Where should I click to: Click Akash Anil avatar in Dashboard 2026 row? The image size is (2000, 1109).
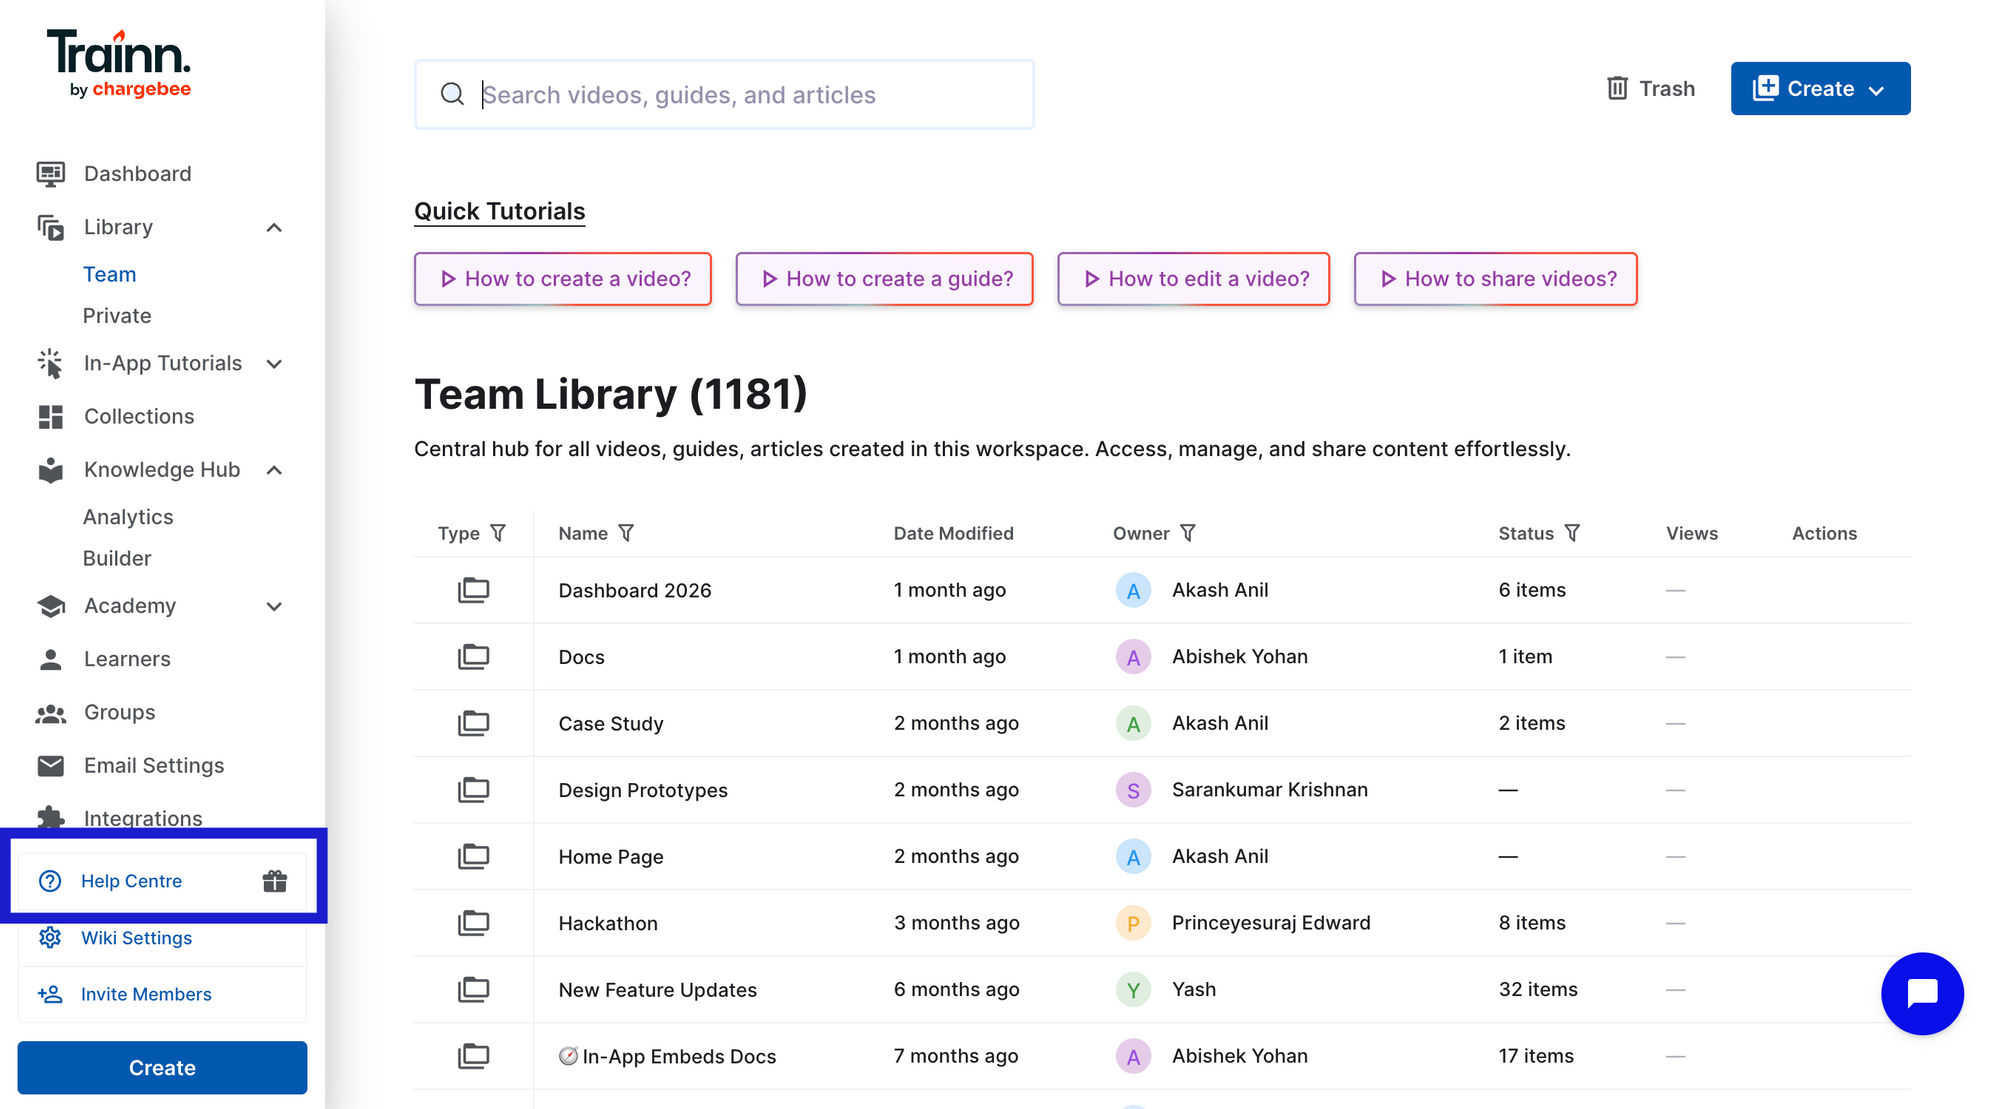coord(1133,591)
